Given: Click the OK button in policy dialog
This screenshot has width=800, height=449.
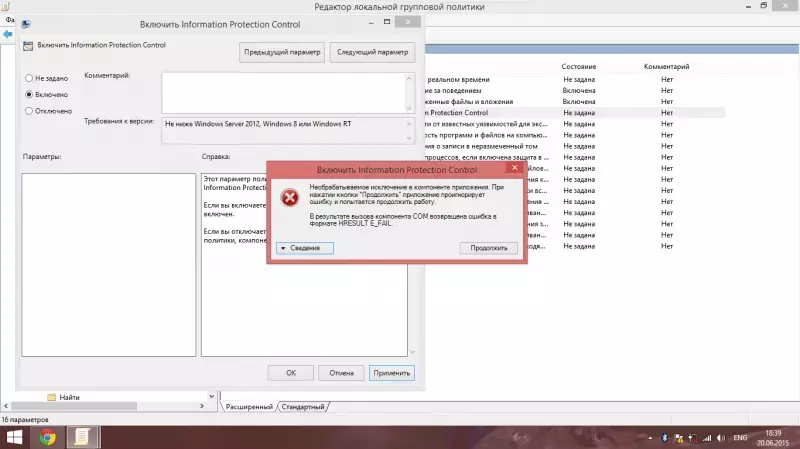Looking at the screenshot, I should [x=291, y=373].
